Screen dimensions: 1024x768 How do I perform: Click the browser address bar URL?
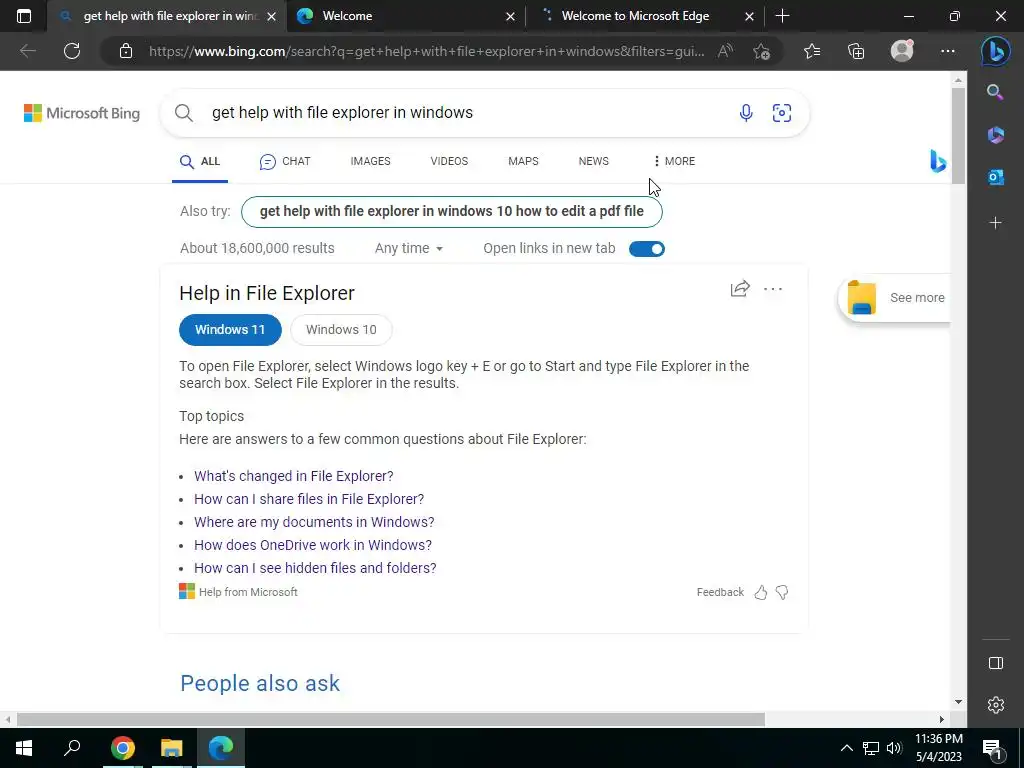click(x=426, y=51)
